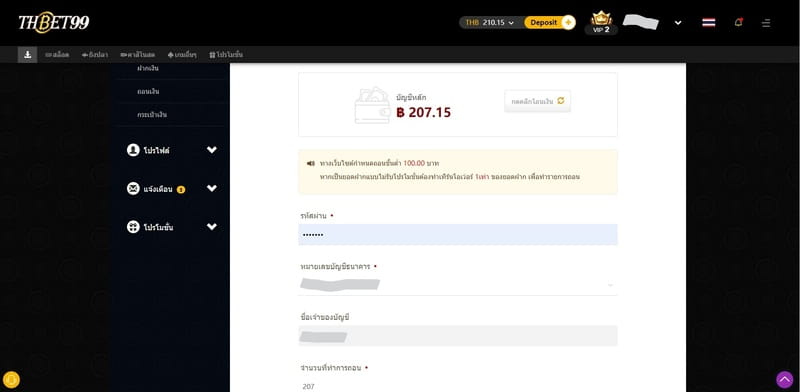Open the hamburger menu icon
Screen dimensions: 800x392
point(766,23)
